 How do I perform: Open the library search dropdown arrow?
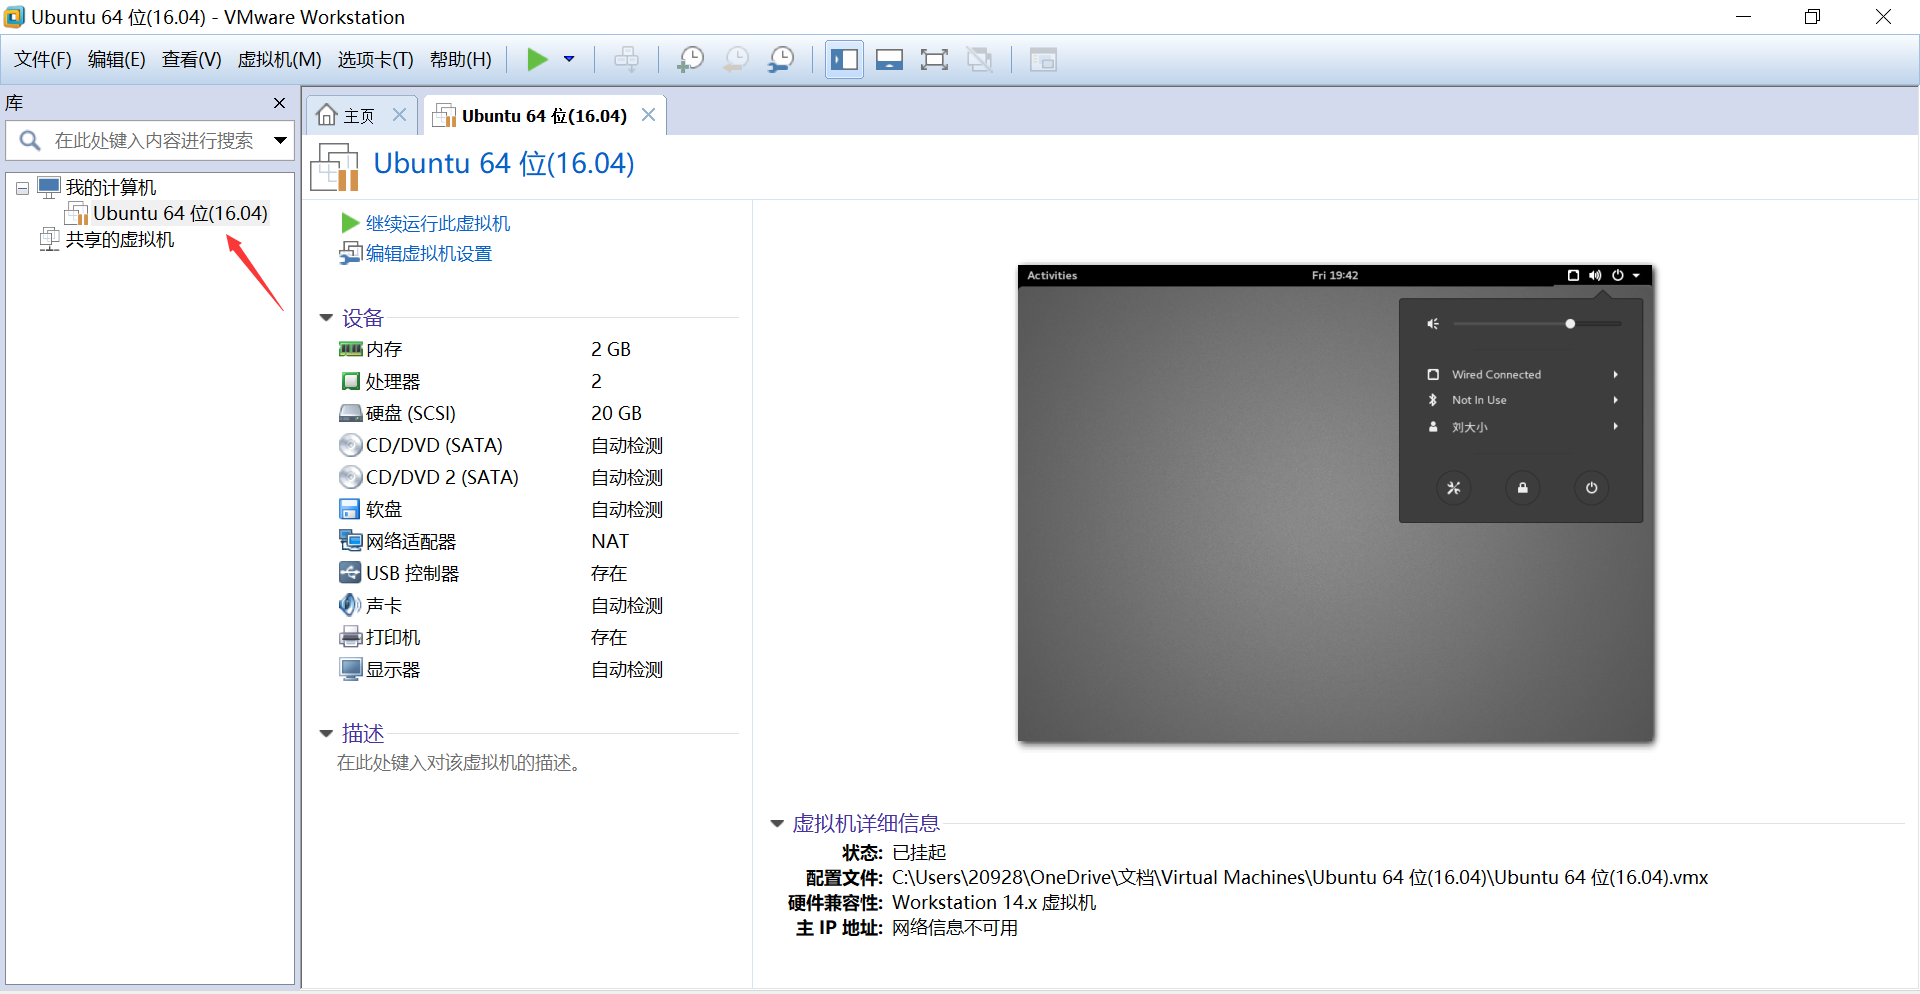point(281,141)
